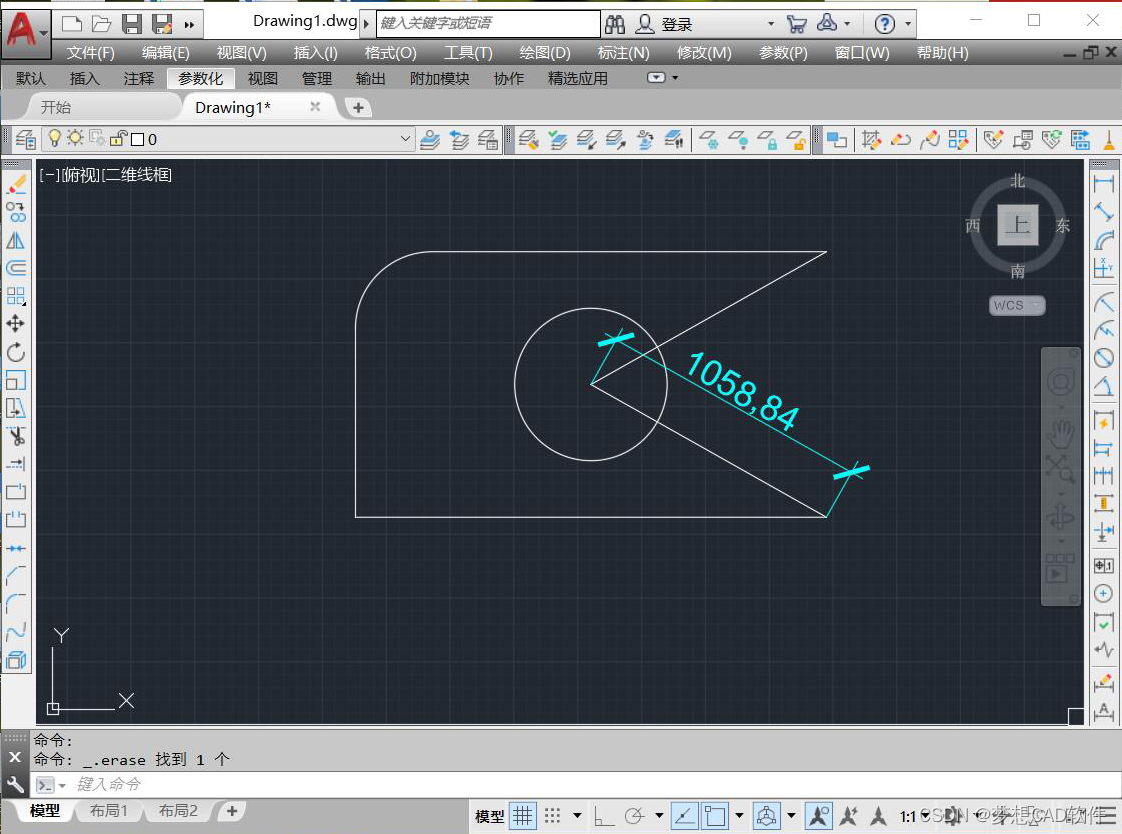The width and height of the screenshot is (1122, 834).
Task: Expand the Quick Access toolbar overflow arrows
Action: point(190,25)
